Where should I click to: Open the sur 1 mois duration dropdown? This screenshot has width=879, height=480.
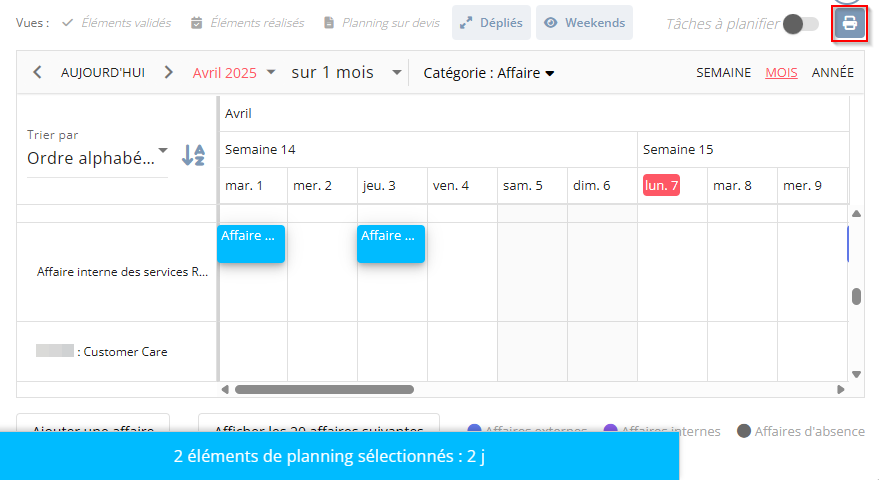coord(346,73)
